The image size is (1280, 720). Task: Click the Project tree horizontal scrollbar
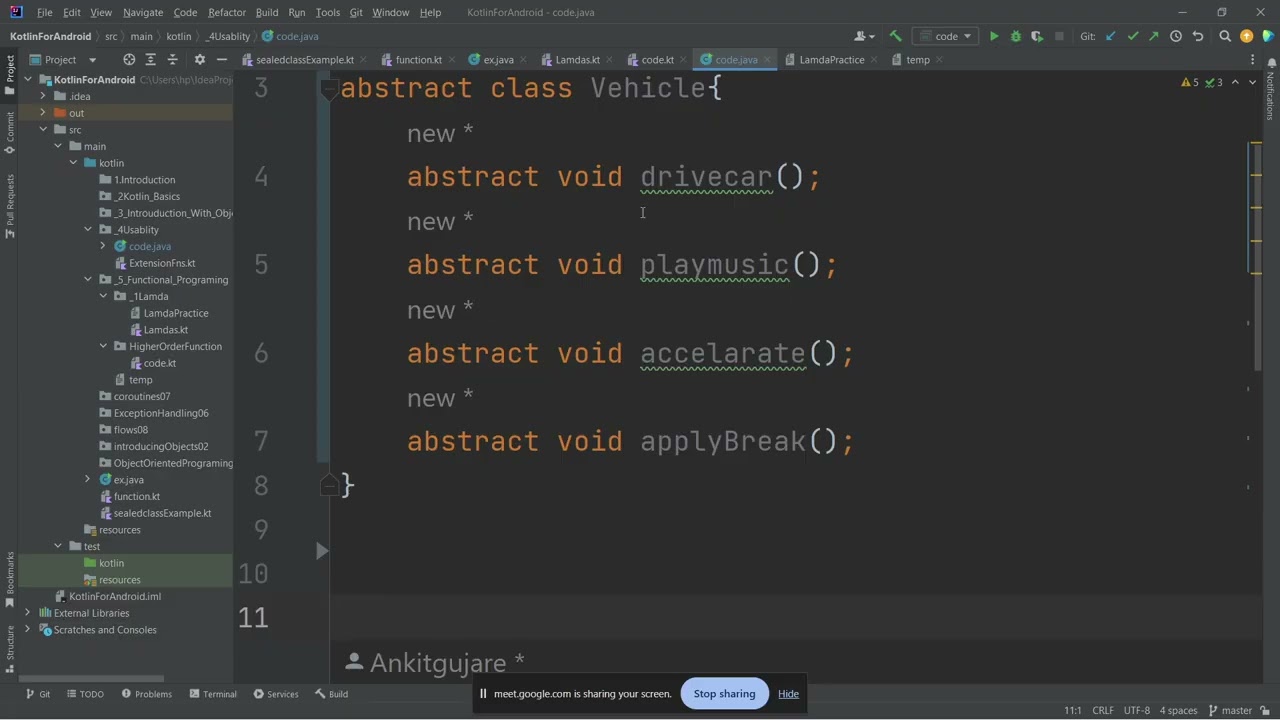click(92, 679)
